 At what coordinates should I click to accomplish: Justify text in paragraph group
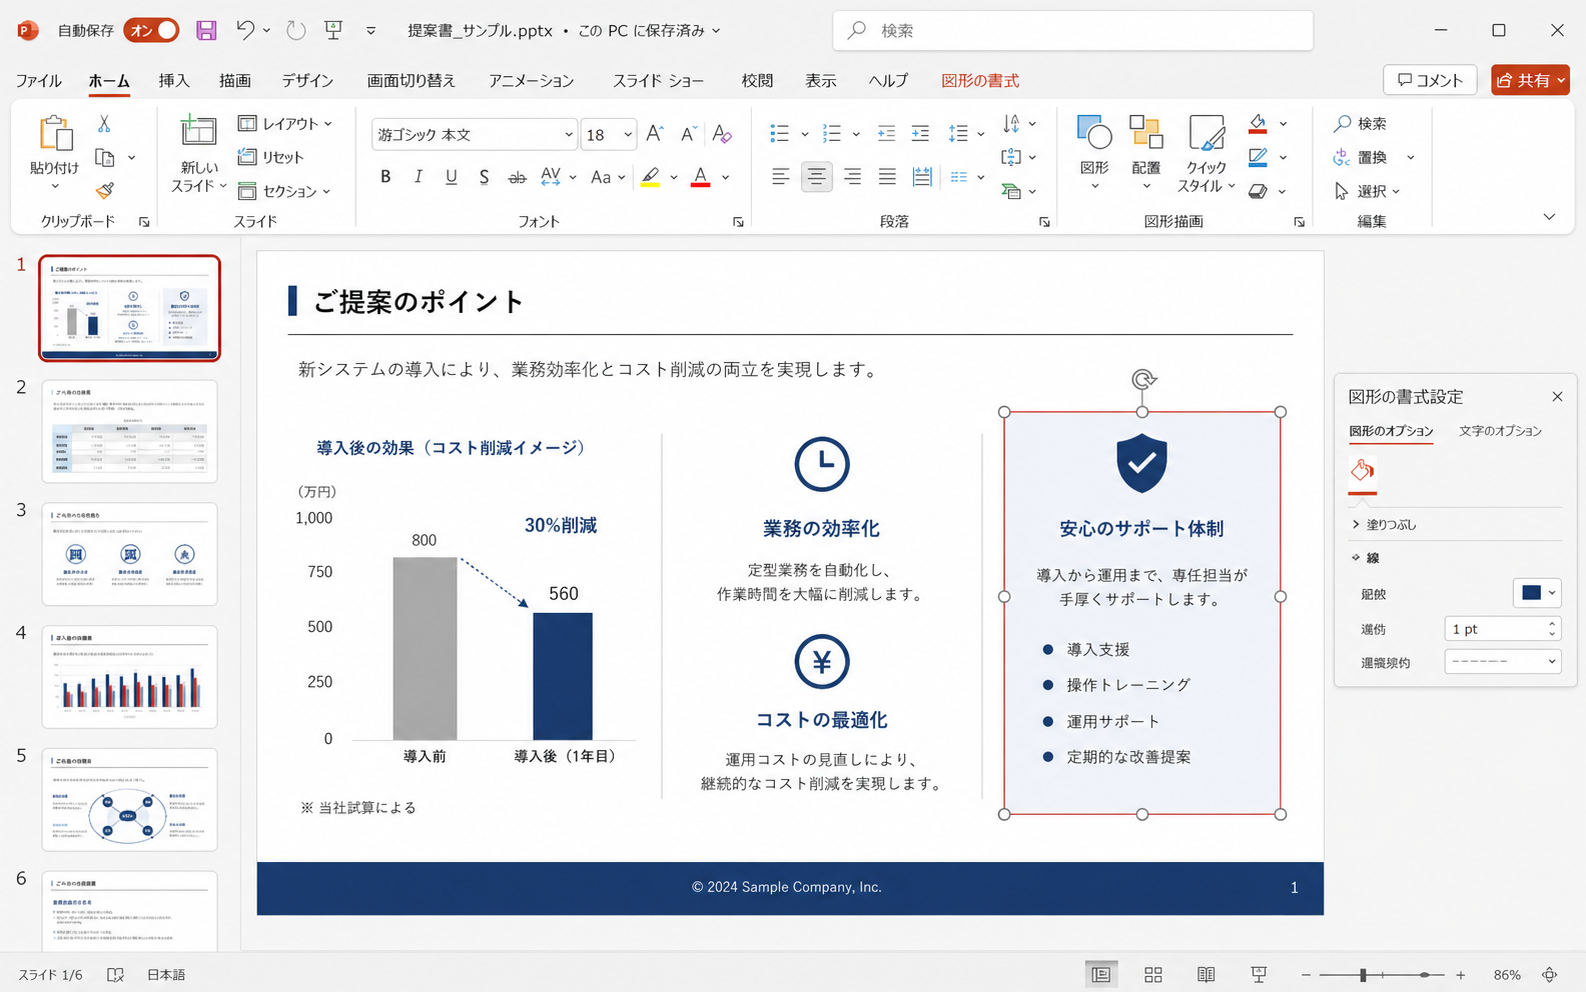click(x=887, y=177)
